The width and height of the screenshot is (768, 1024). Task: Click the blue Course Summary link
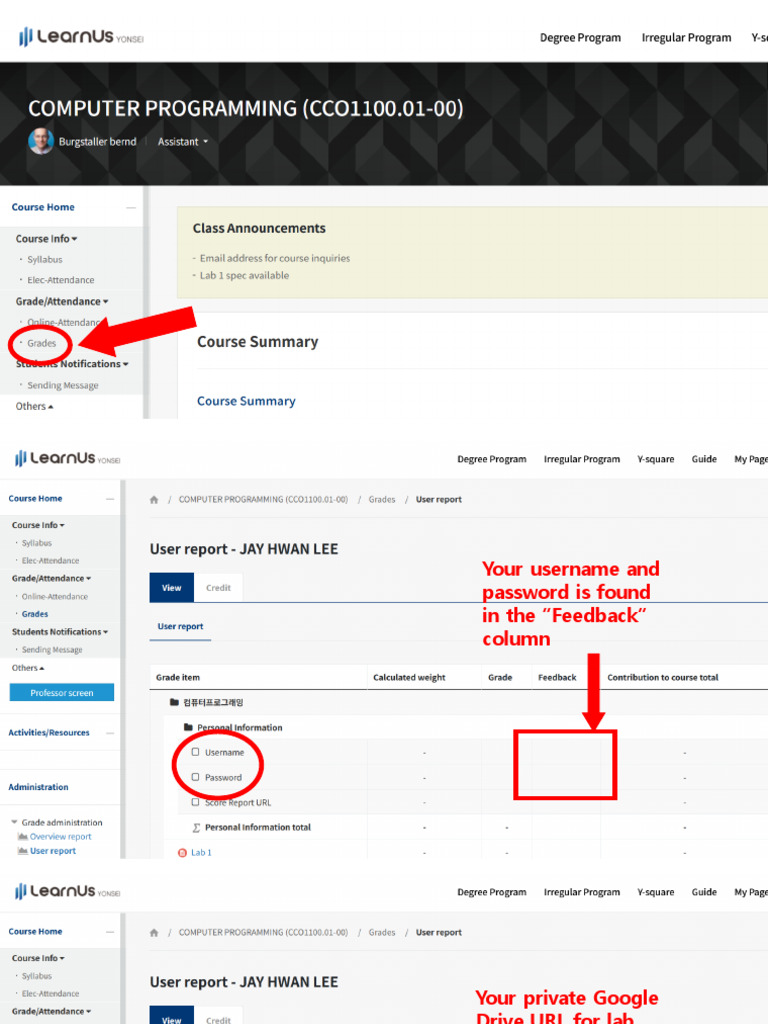click(246, 401)
